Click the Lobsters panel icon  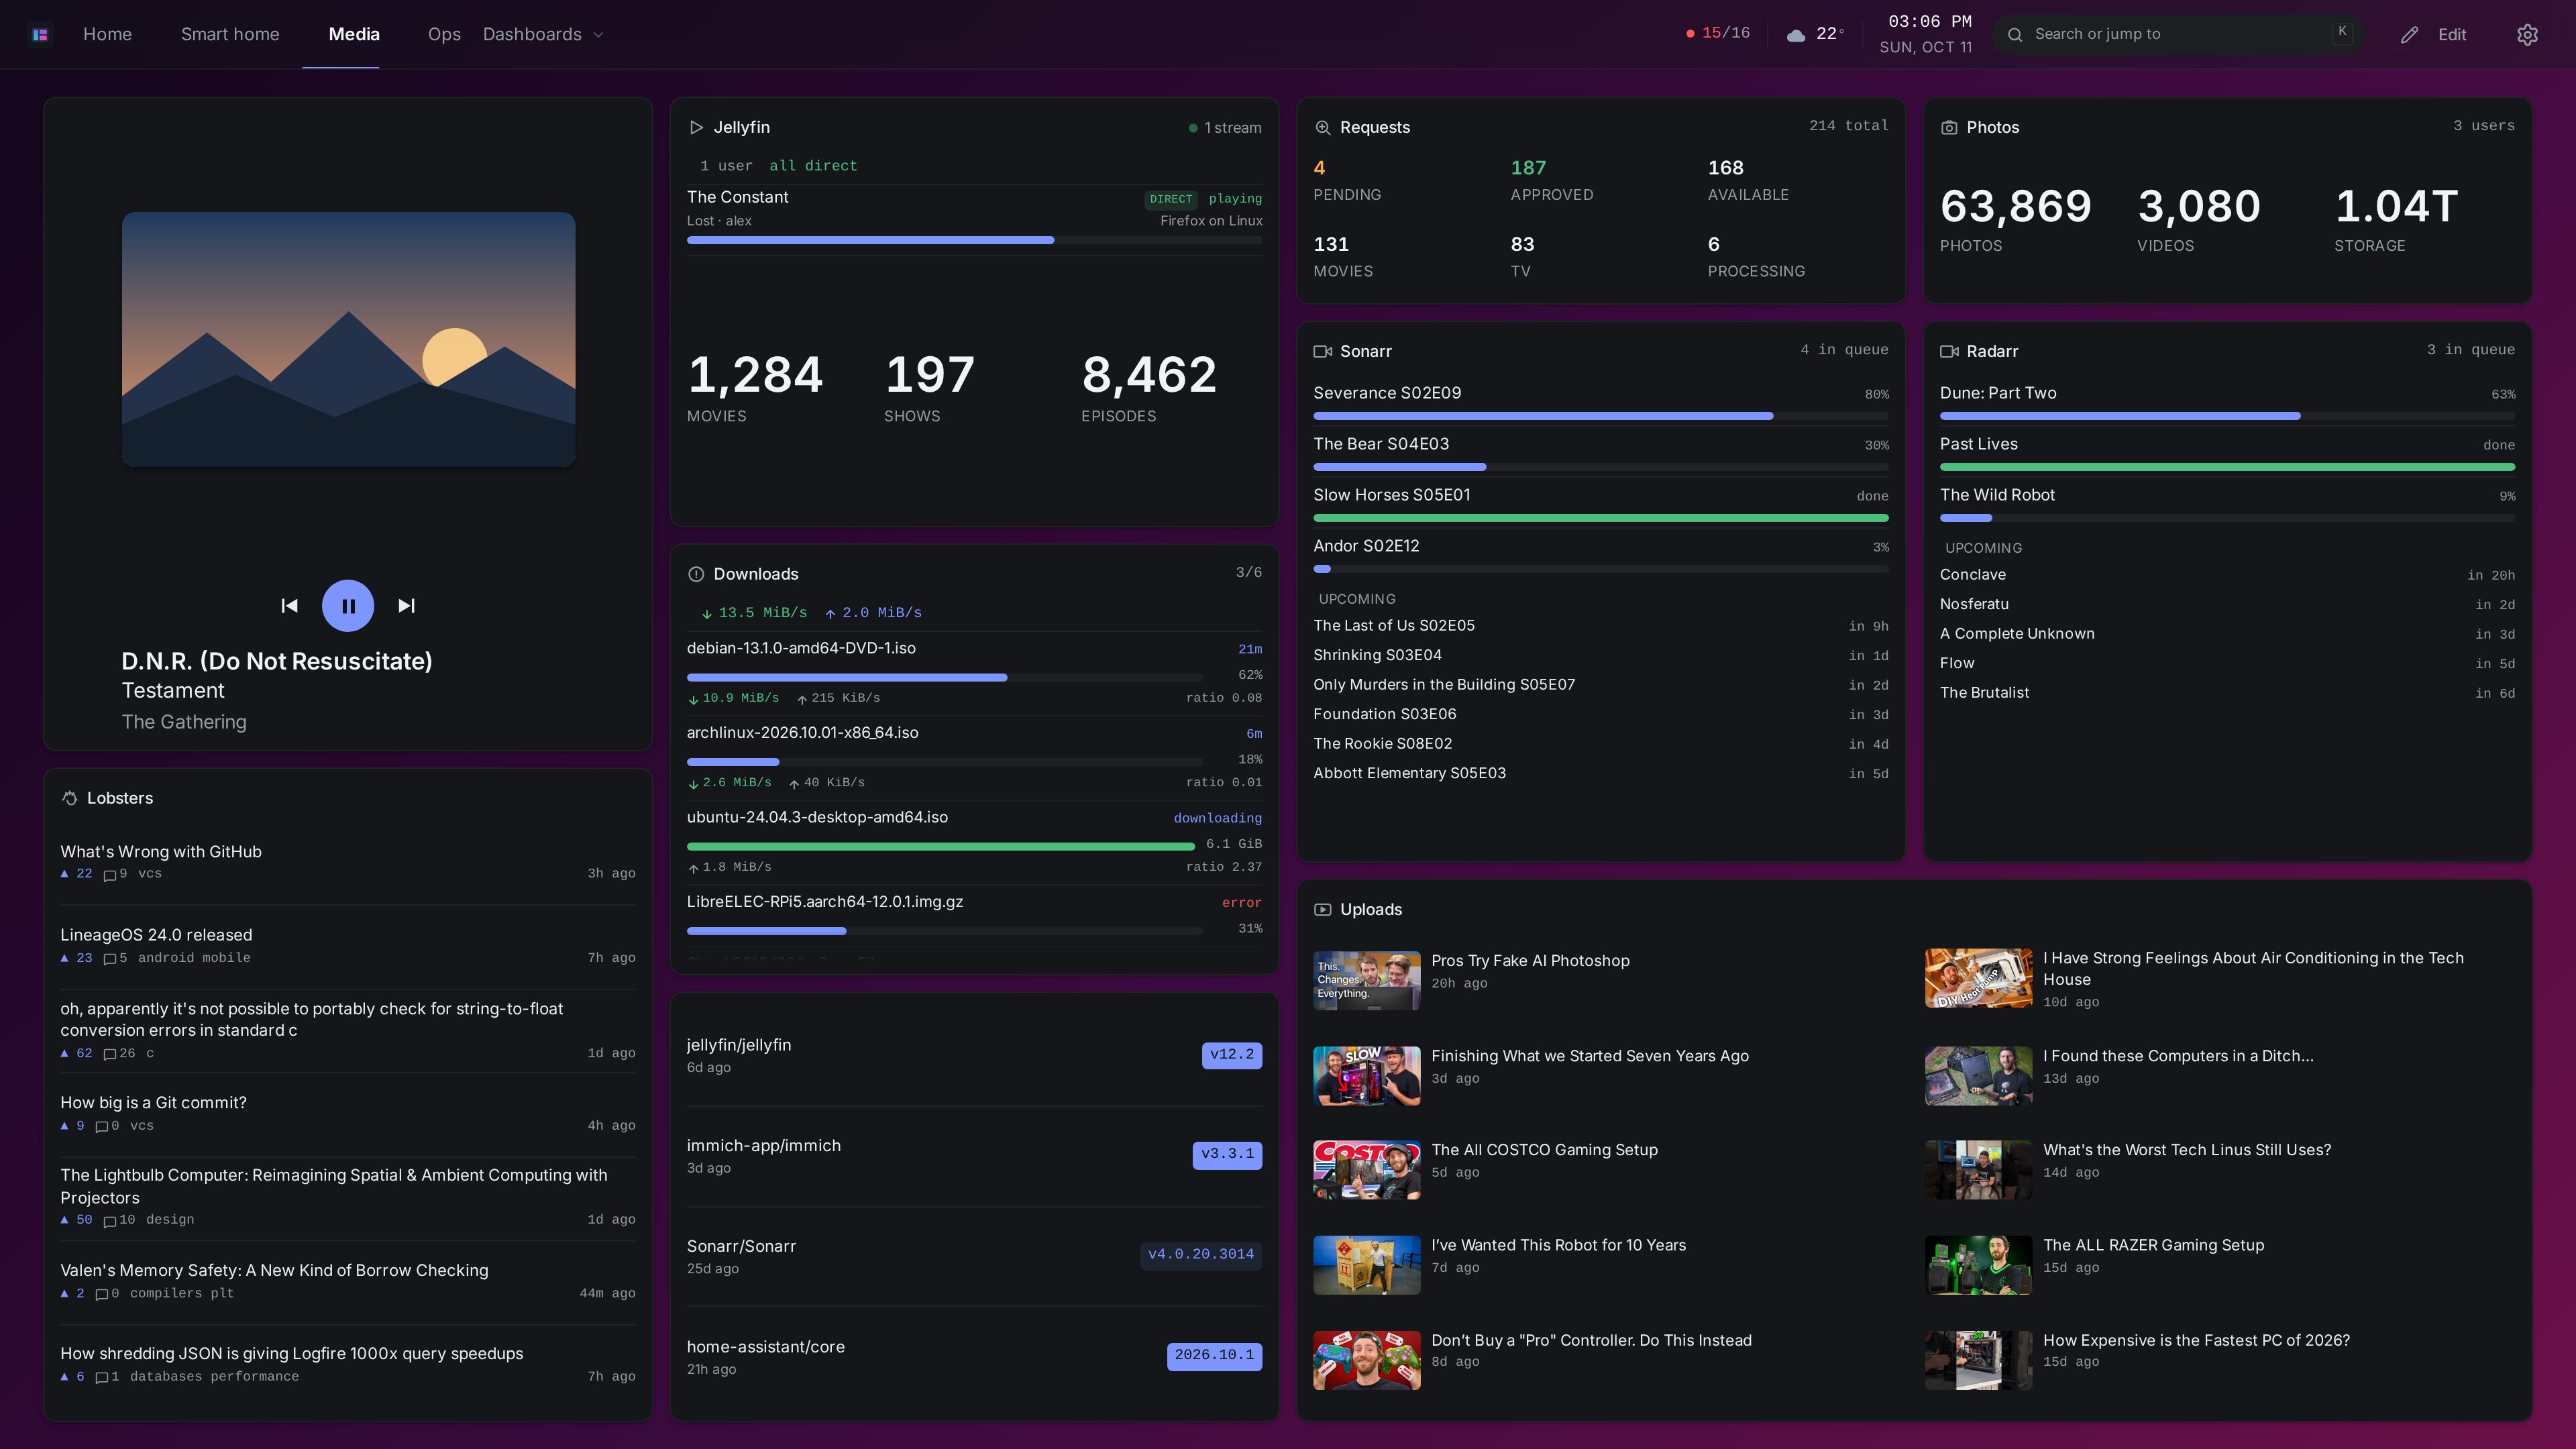(69, 798)
